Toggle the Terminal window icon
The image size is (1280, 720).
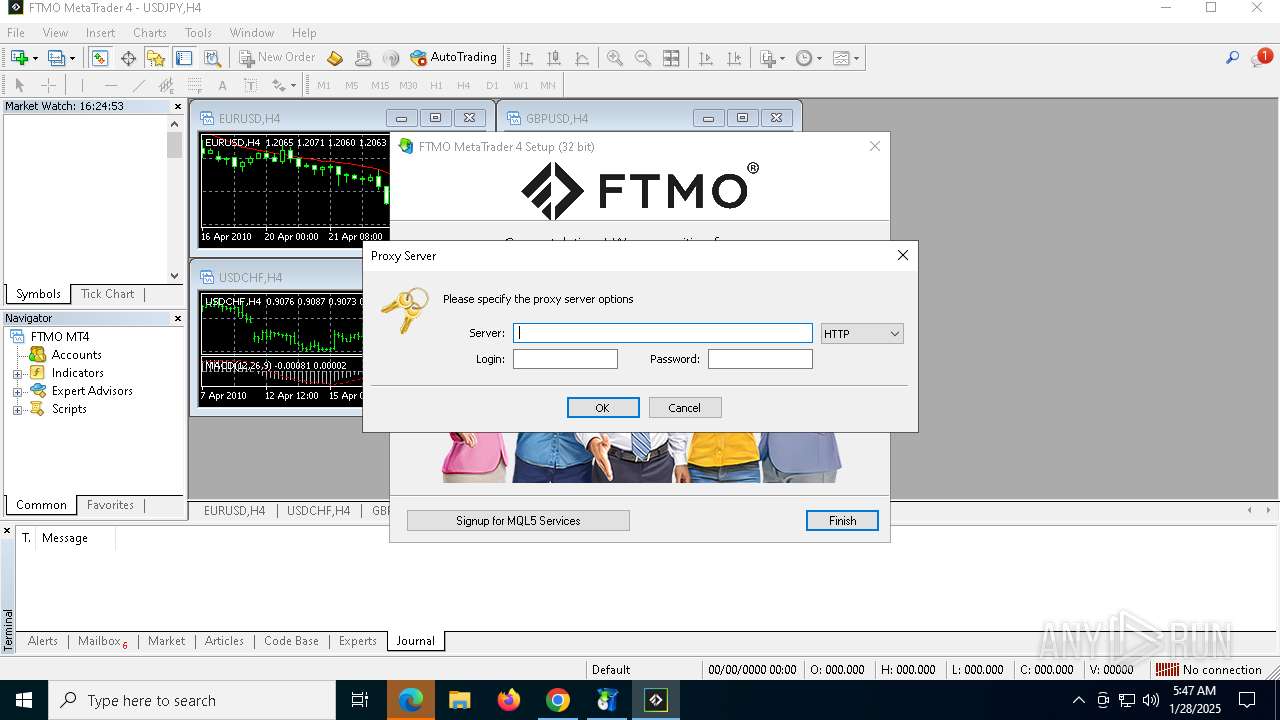184,58
